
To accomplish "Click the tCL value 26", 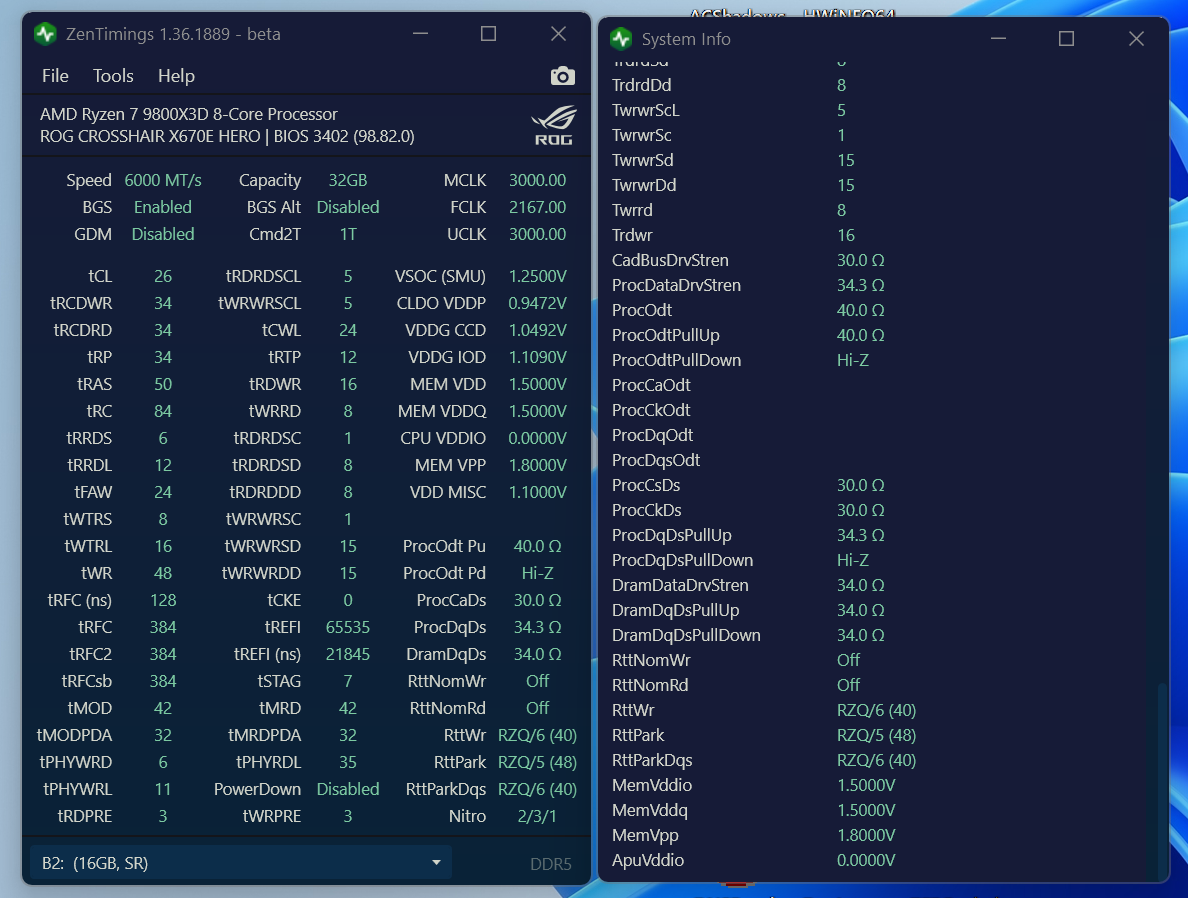I will point(163,277).
